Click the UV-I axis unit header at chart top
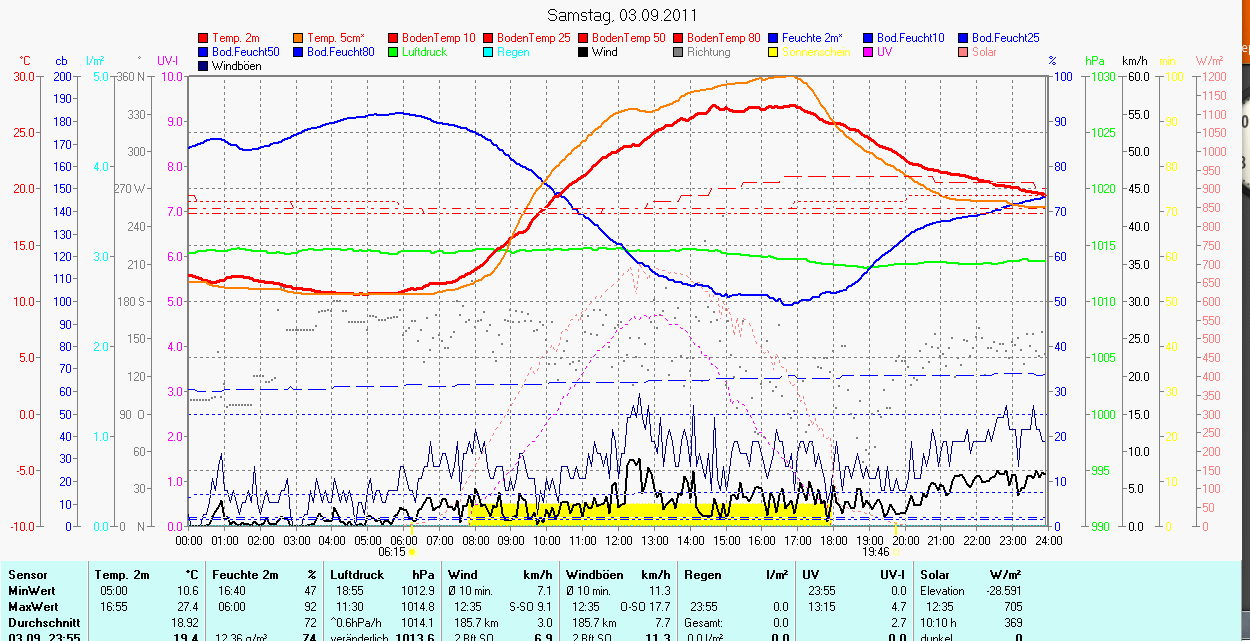 168,61
